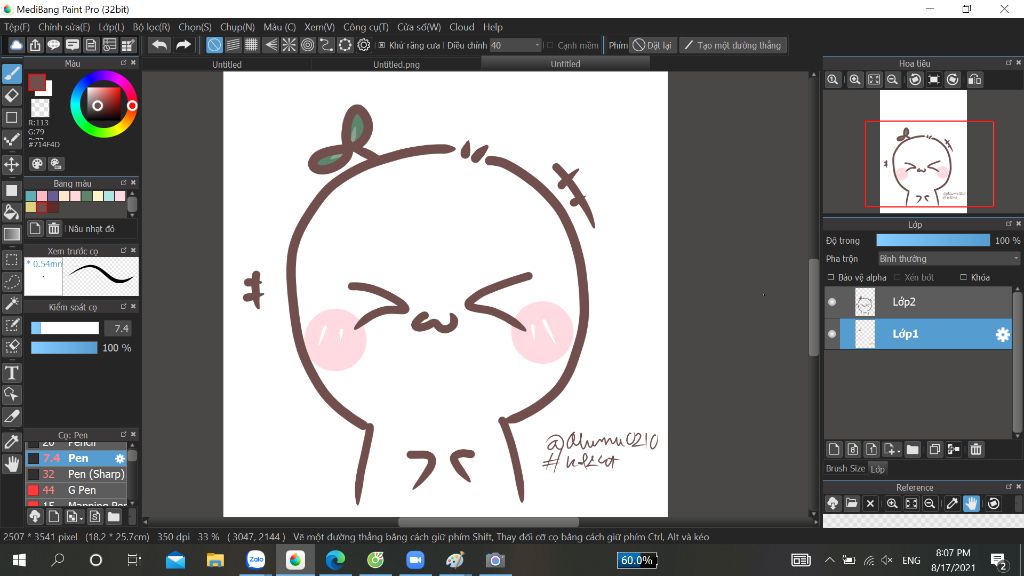Flip canvas horizontally in Navigator
Screen dimensions: 1024x576
(974, 80)
